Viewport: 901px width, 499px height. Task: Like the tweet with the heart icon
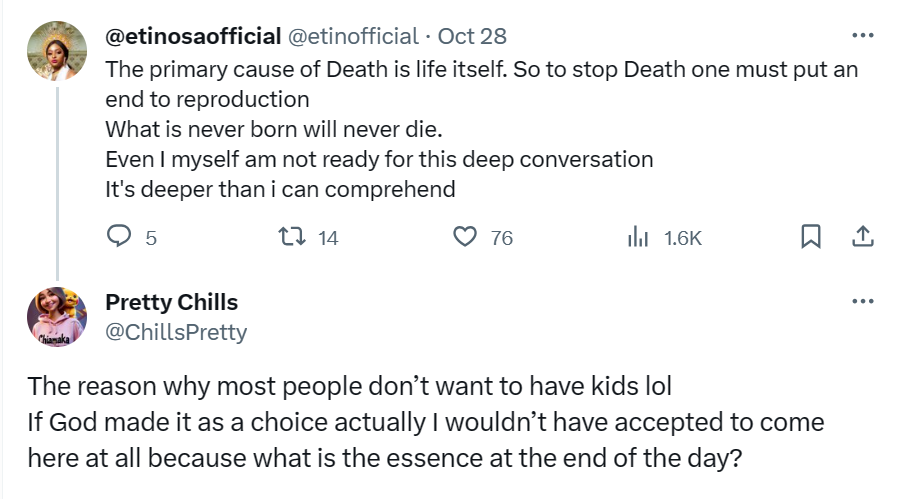point(464,237)
